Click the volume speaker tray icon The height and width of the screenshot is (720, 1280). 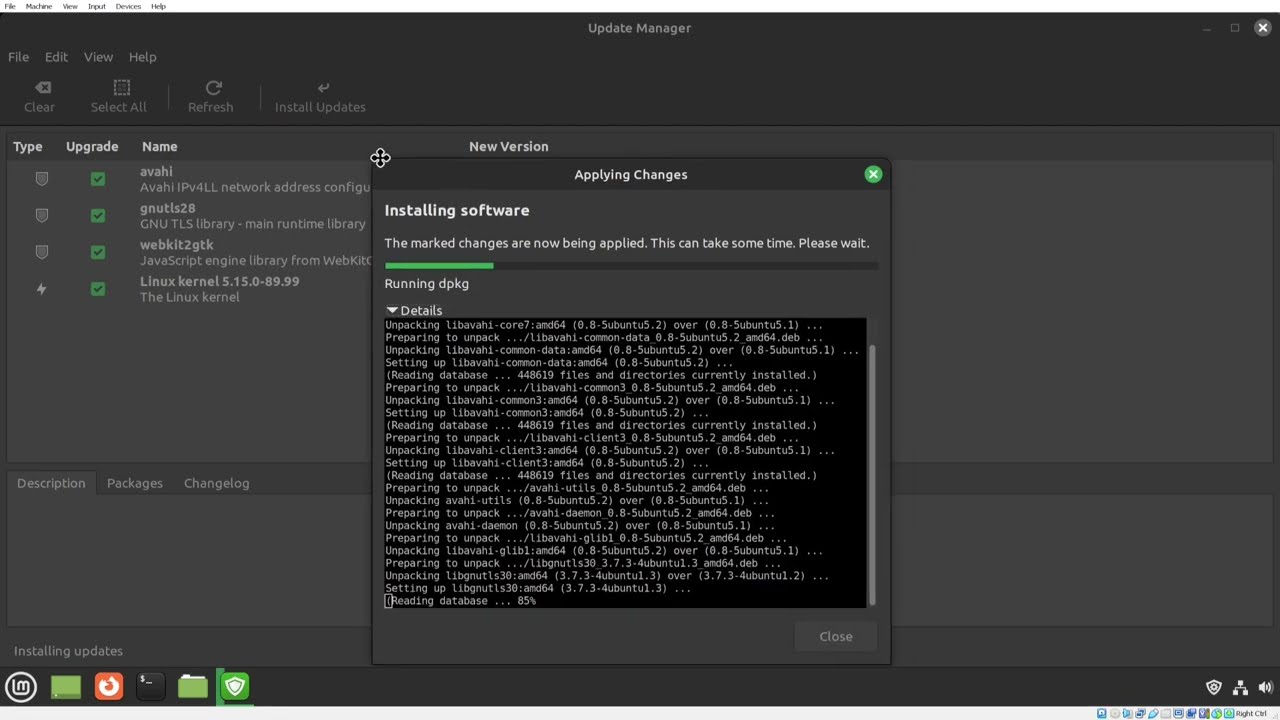tap(1265, 687)
